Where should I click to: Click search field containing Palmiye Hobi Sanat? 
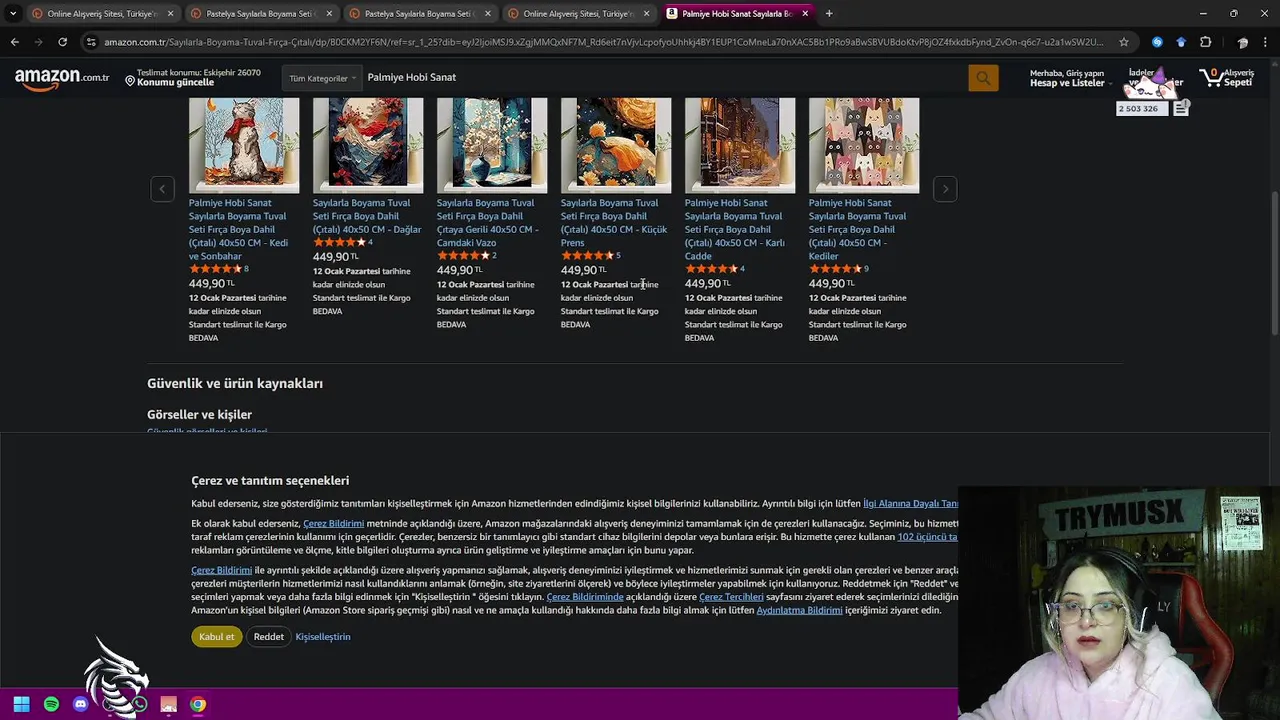pos(665,78)
